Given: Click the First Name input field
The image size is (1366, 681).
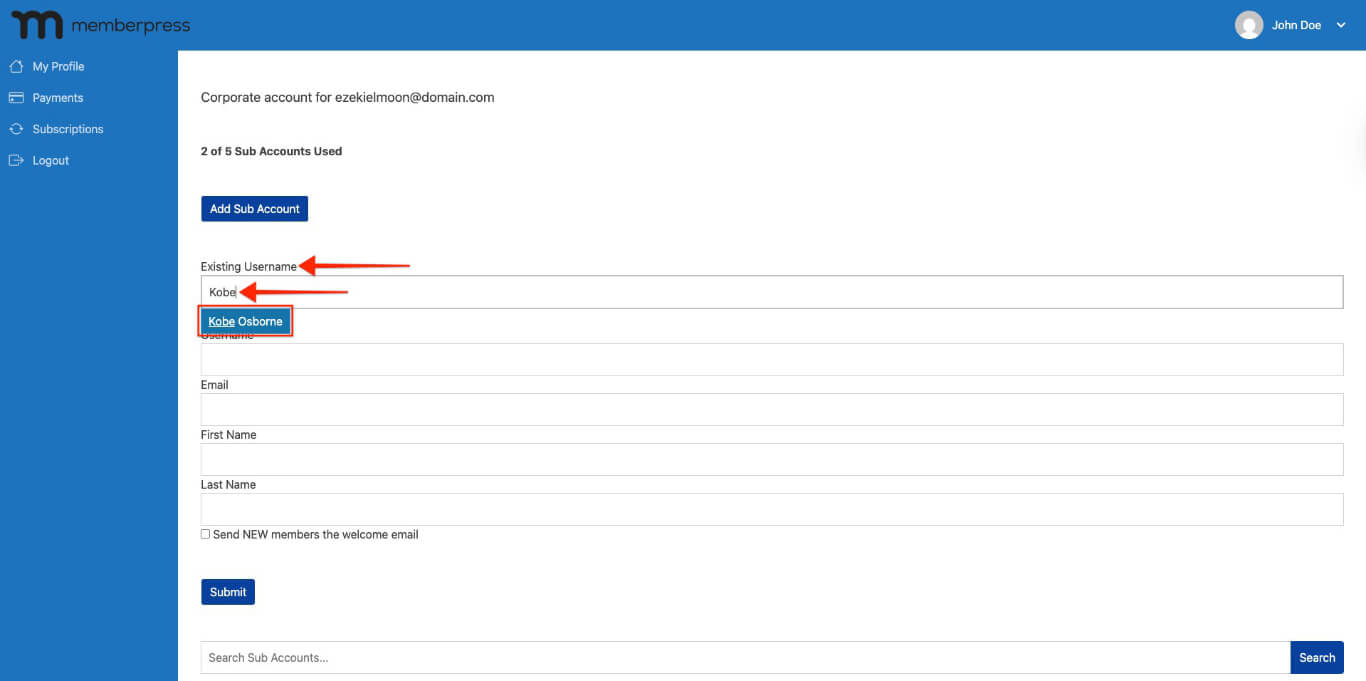Looking at the screenshot, I should click(x=700, y=459).
